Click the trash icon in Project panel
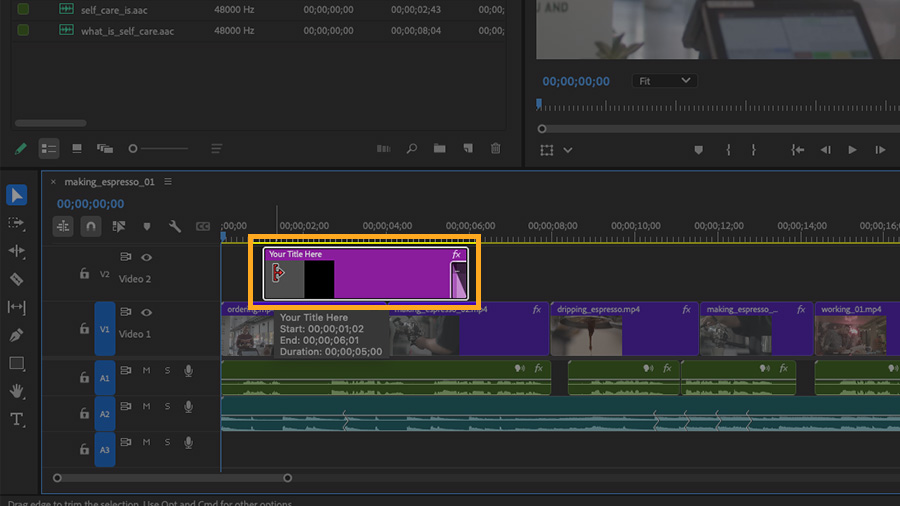Image resolution: width=900 pixels, height=506 pixels. tap(495, 149)
